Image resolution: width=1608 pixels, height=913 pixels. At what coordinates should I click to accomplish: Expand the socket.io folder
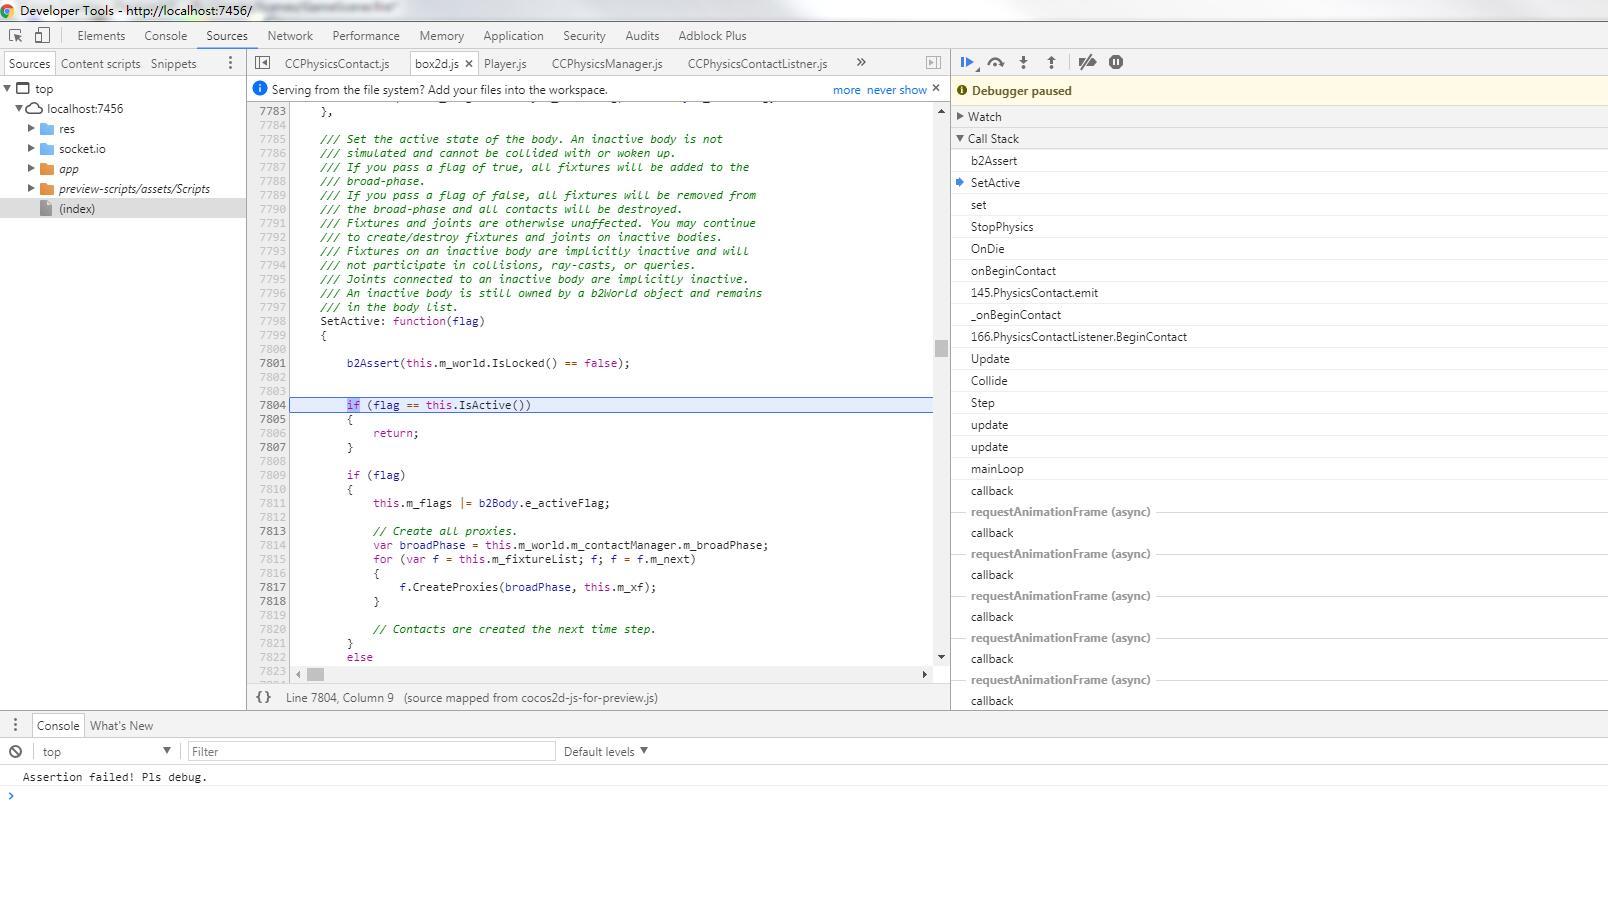coord(31,148)
